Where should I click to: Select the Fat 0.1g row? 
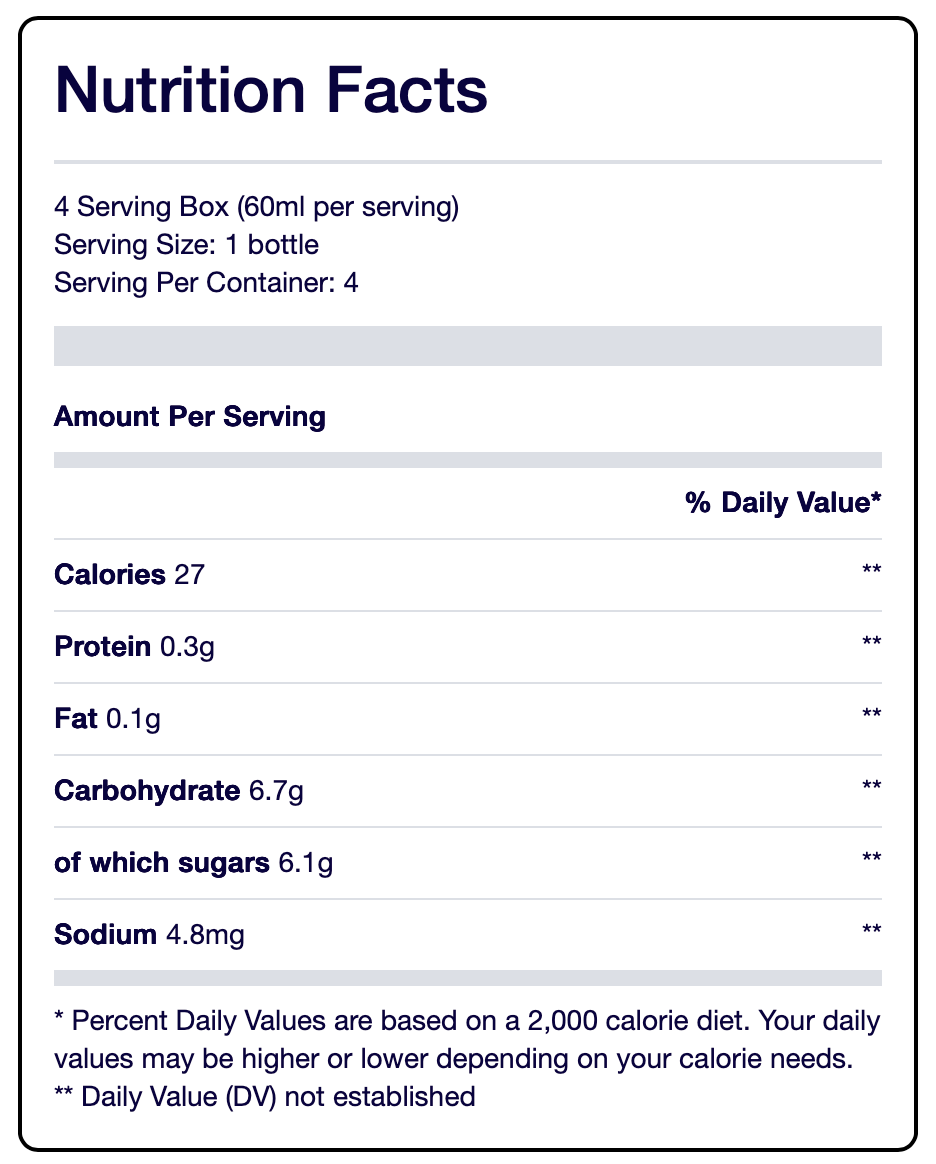point(468,719)
